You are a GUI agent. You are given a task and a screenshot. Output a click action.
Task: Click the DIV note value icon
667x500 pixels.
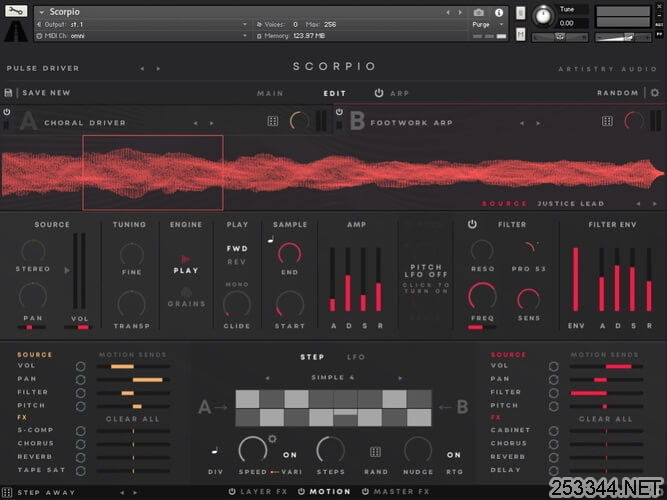click(x=215, y=450)
